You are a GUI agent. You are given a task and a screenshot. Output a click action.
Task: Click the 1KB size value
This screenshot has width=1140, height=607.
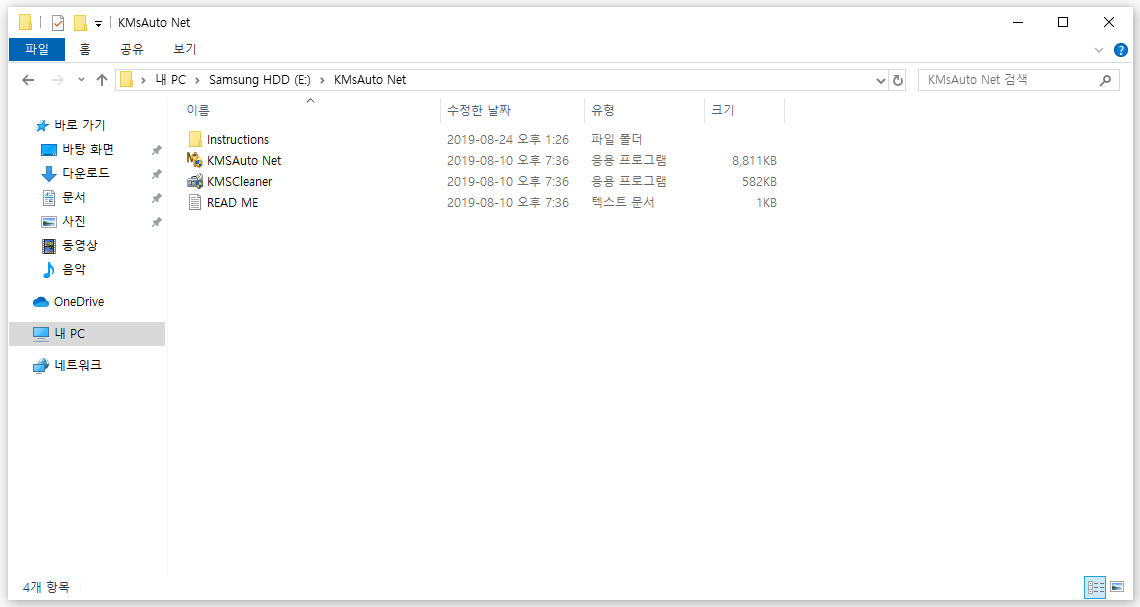point(766,203)
